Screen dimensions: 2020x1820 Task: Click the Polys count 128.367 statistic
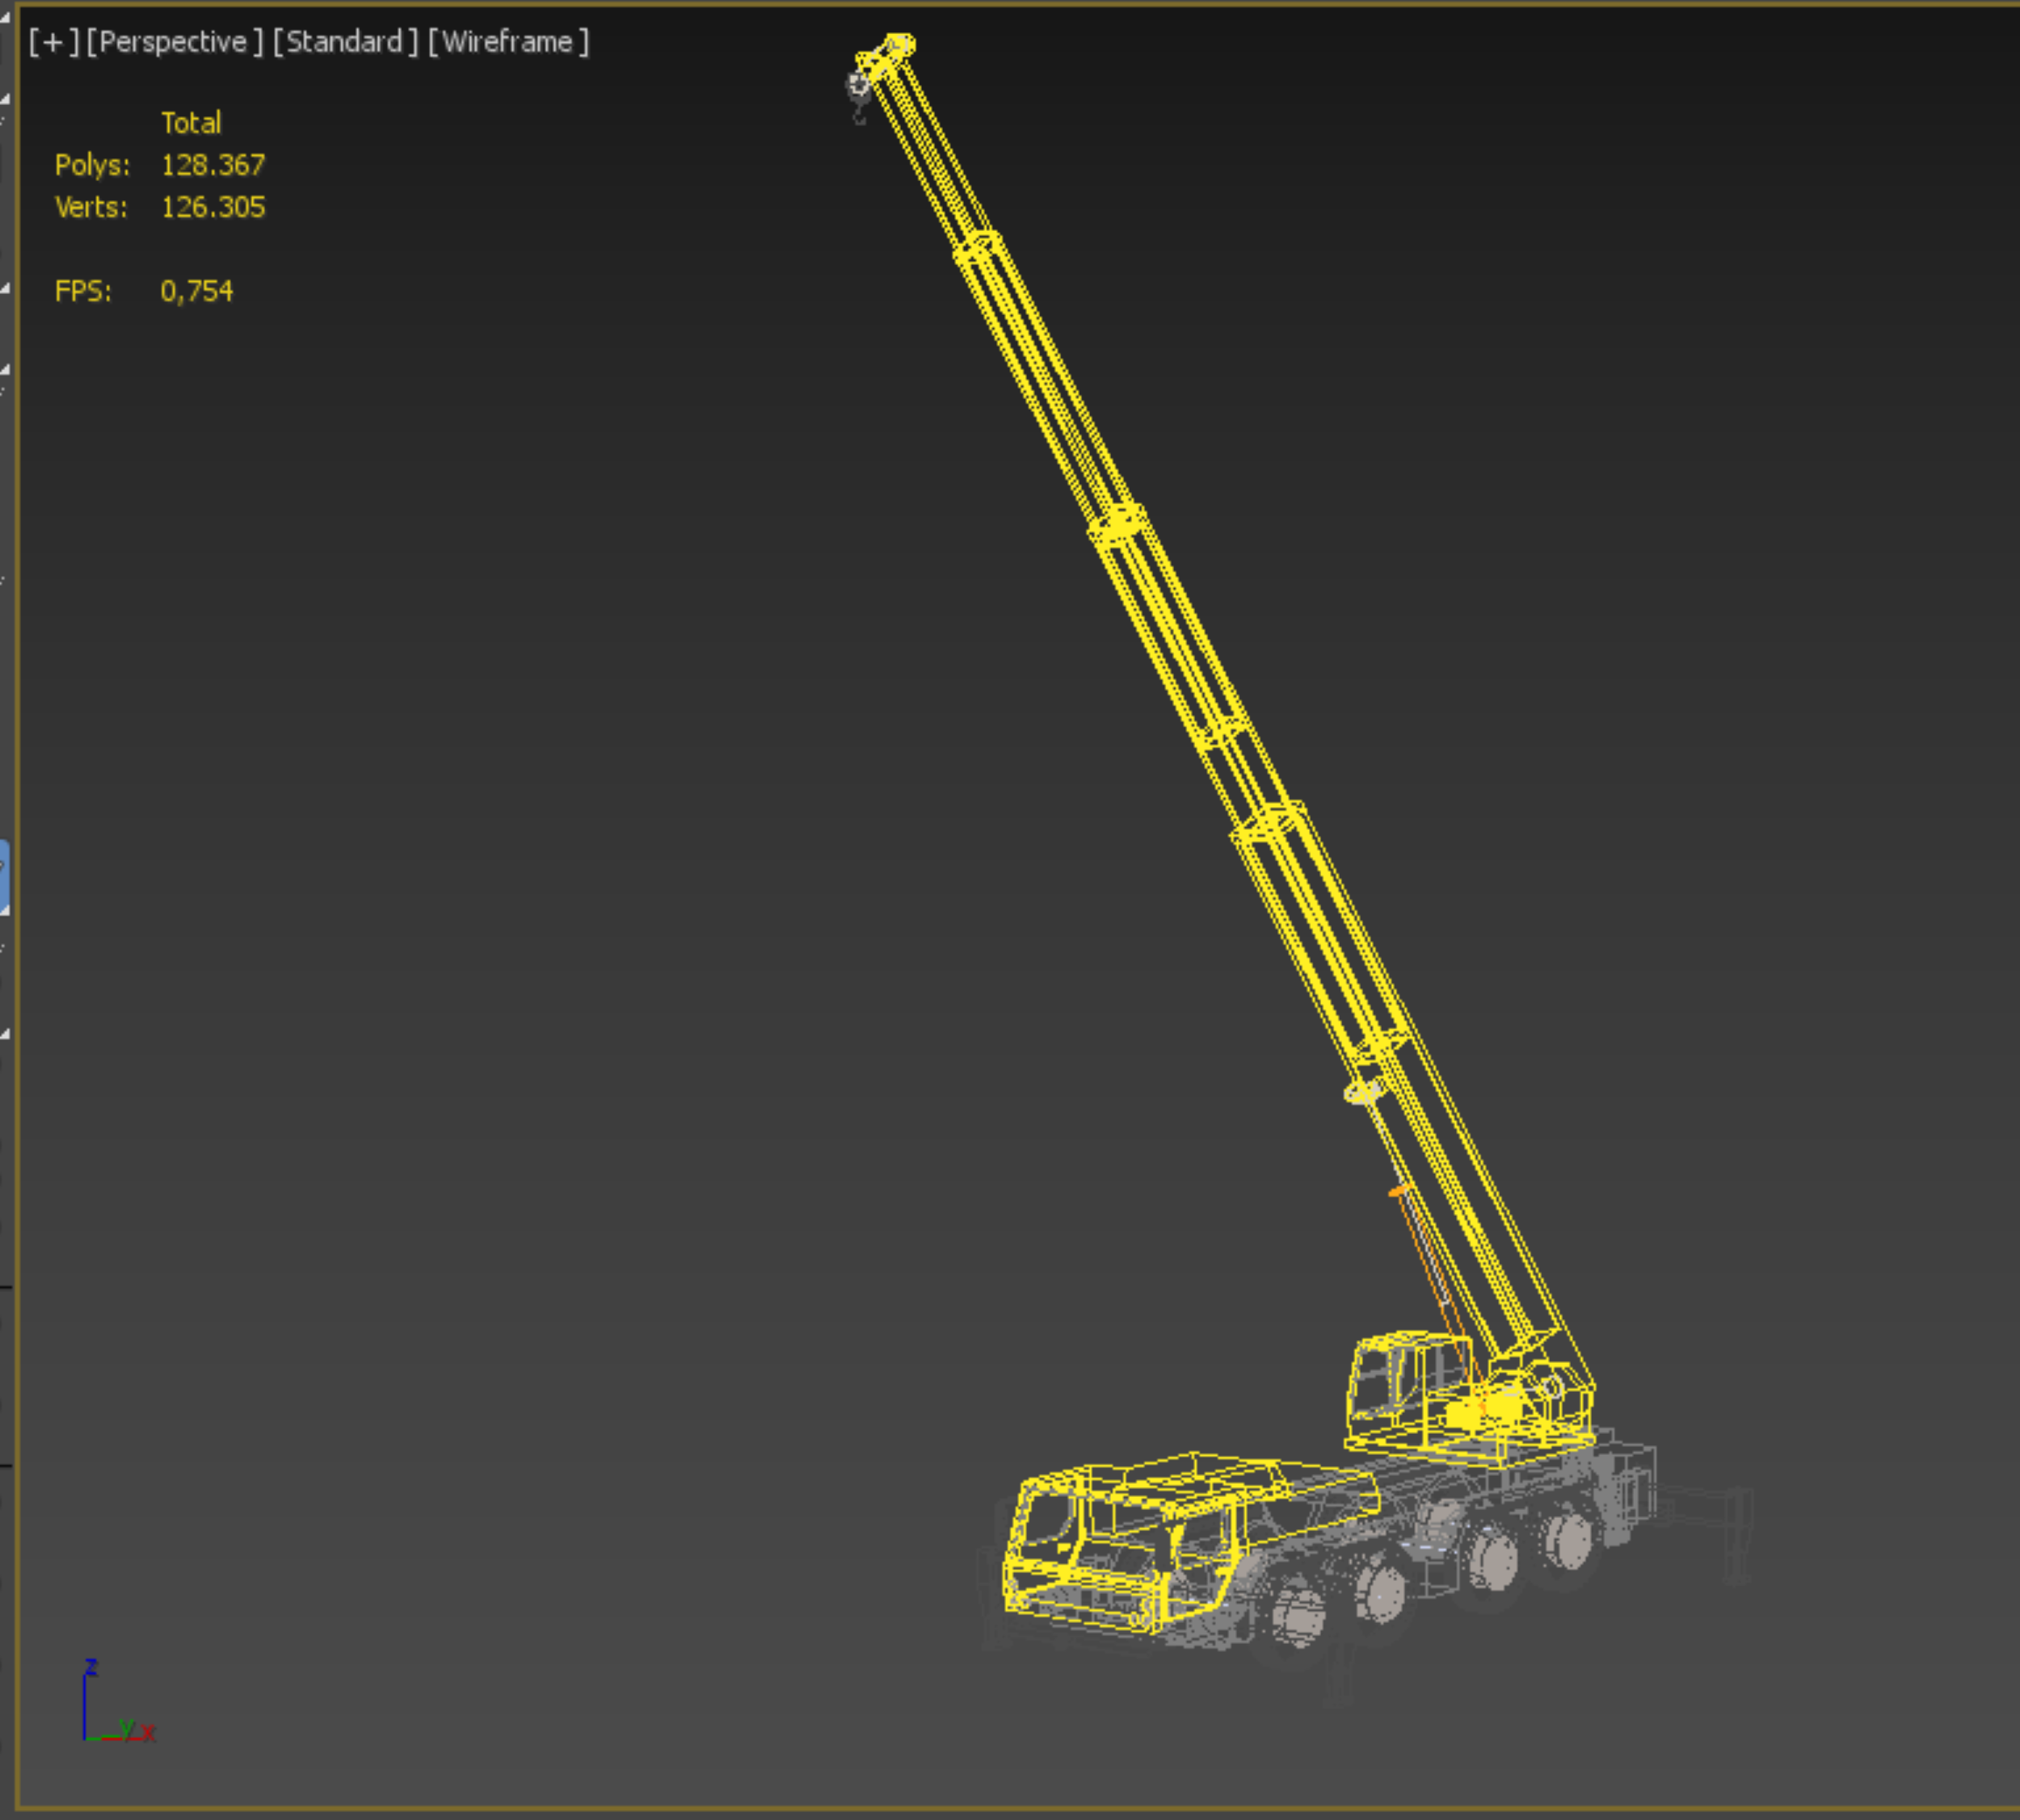(213, 165)
